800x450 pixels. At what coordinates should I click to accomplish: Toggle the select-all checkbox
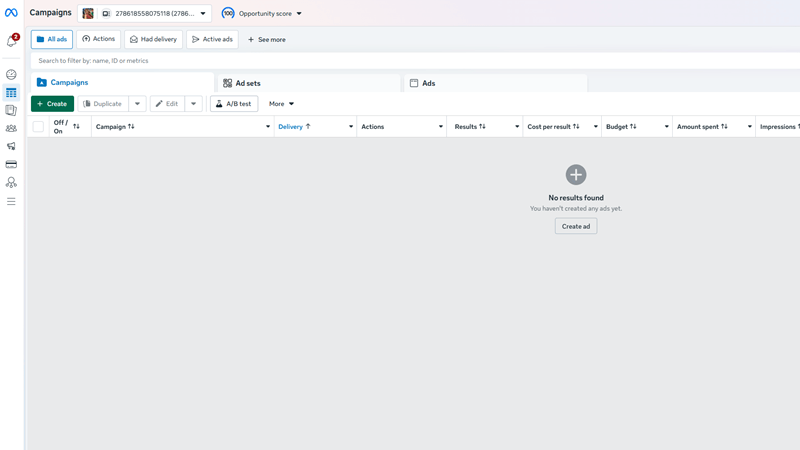point(38,127)
